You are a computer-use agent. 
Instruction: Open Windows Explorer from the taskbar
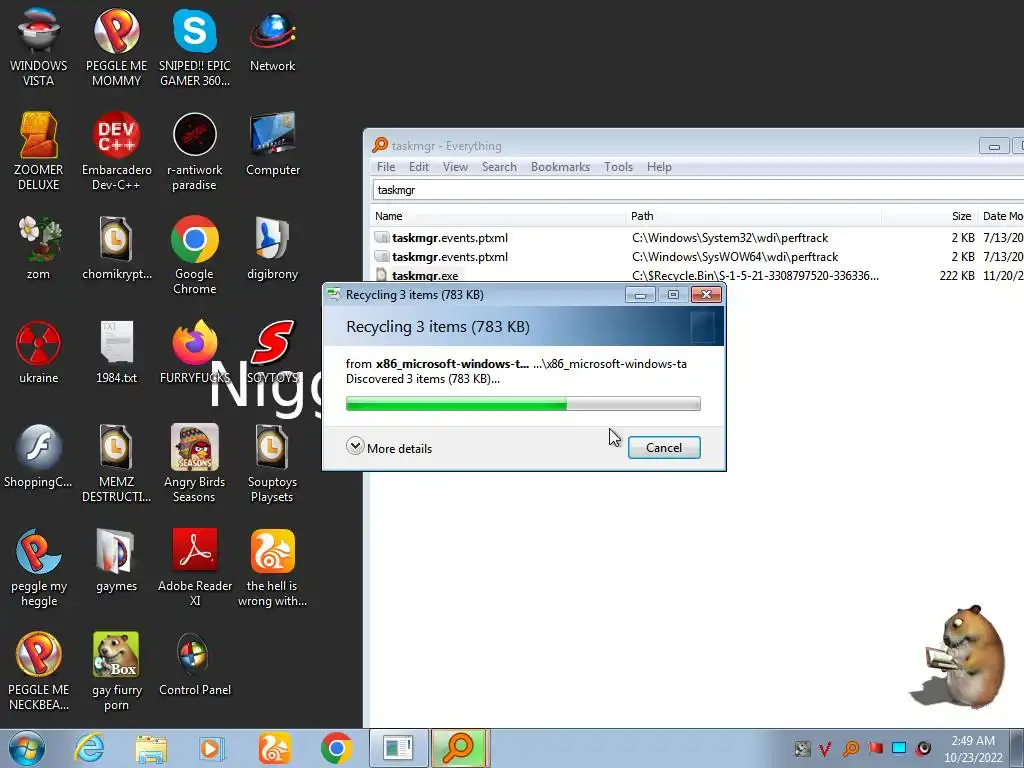coord(151,748)
